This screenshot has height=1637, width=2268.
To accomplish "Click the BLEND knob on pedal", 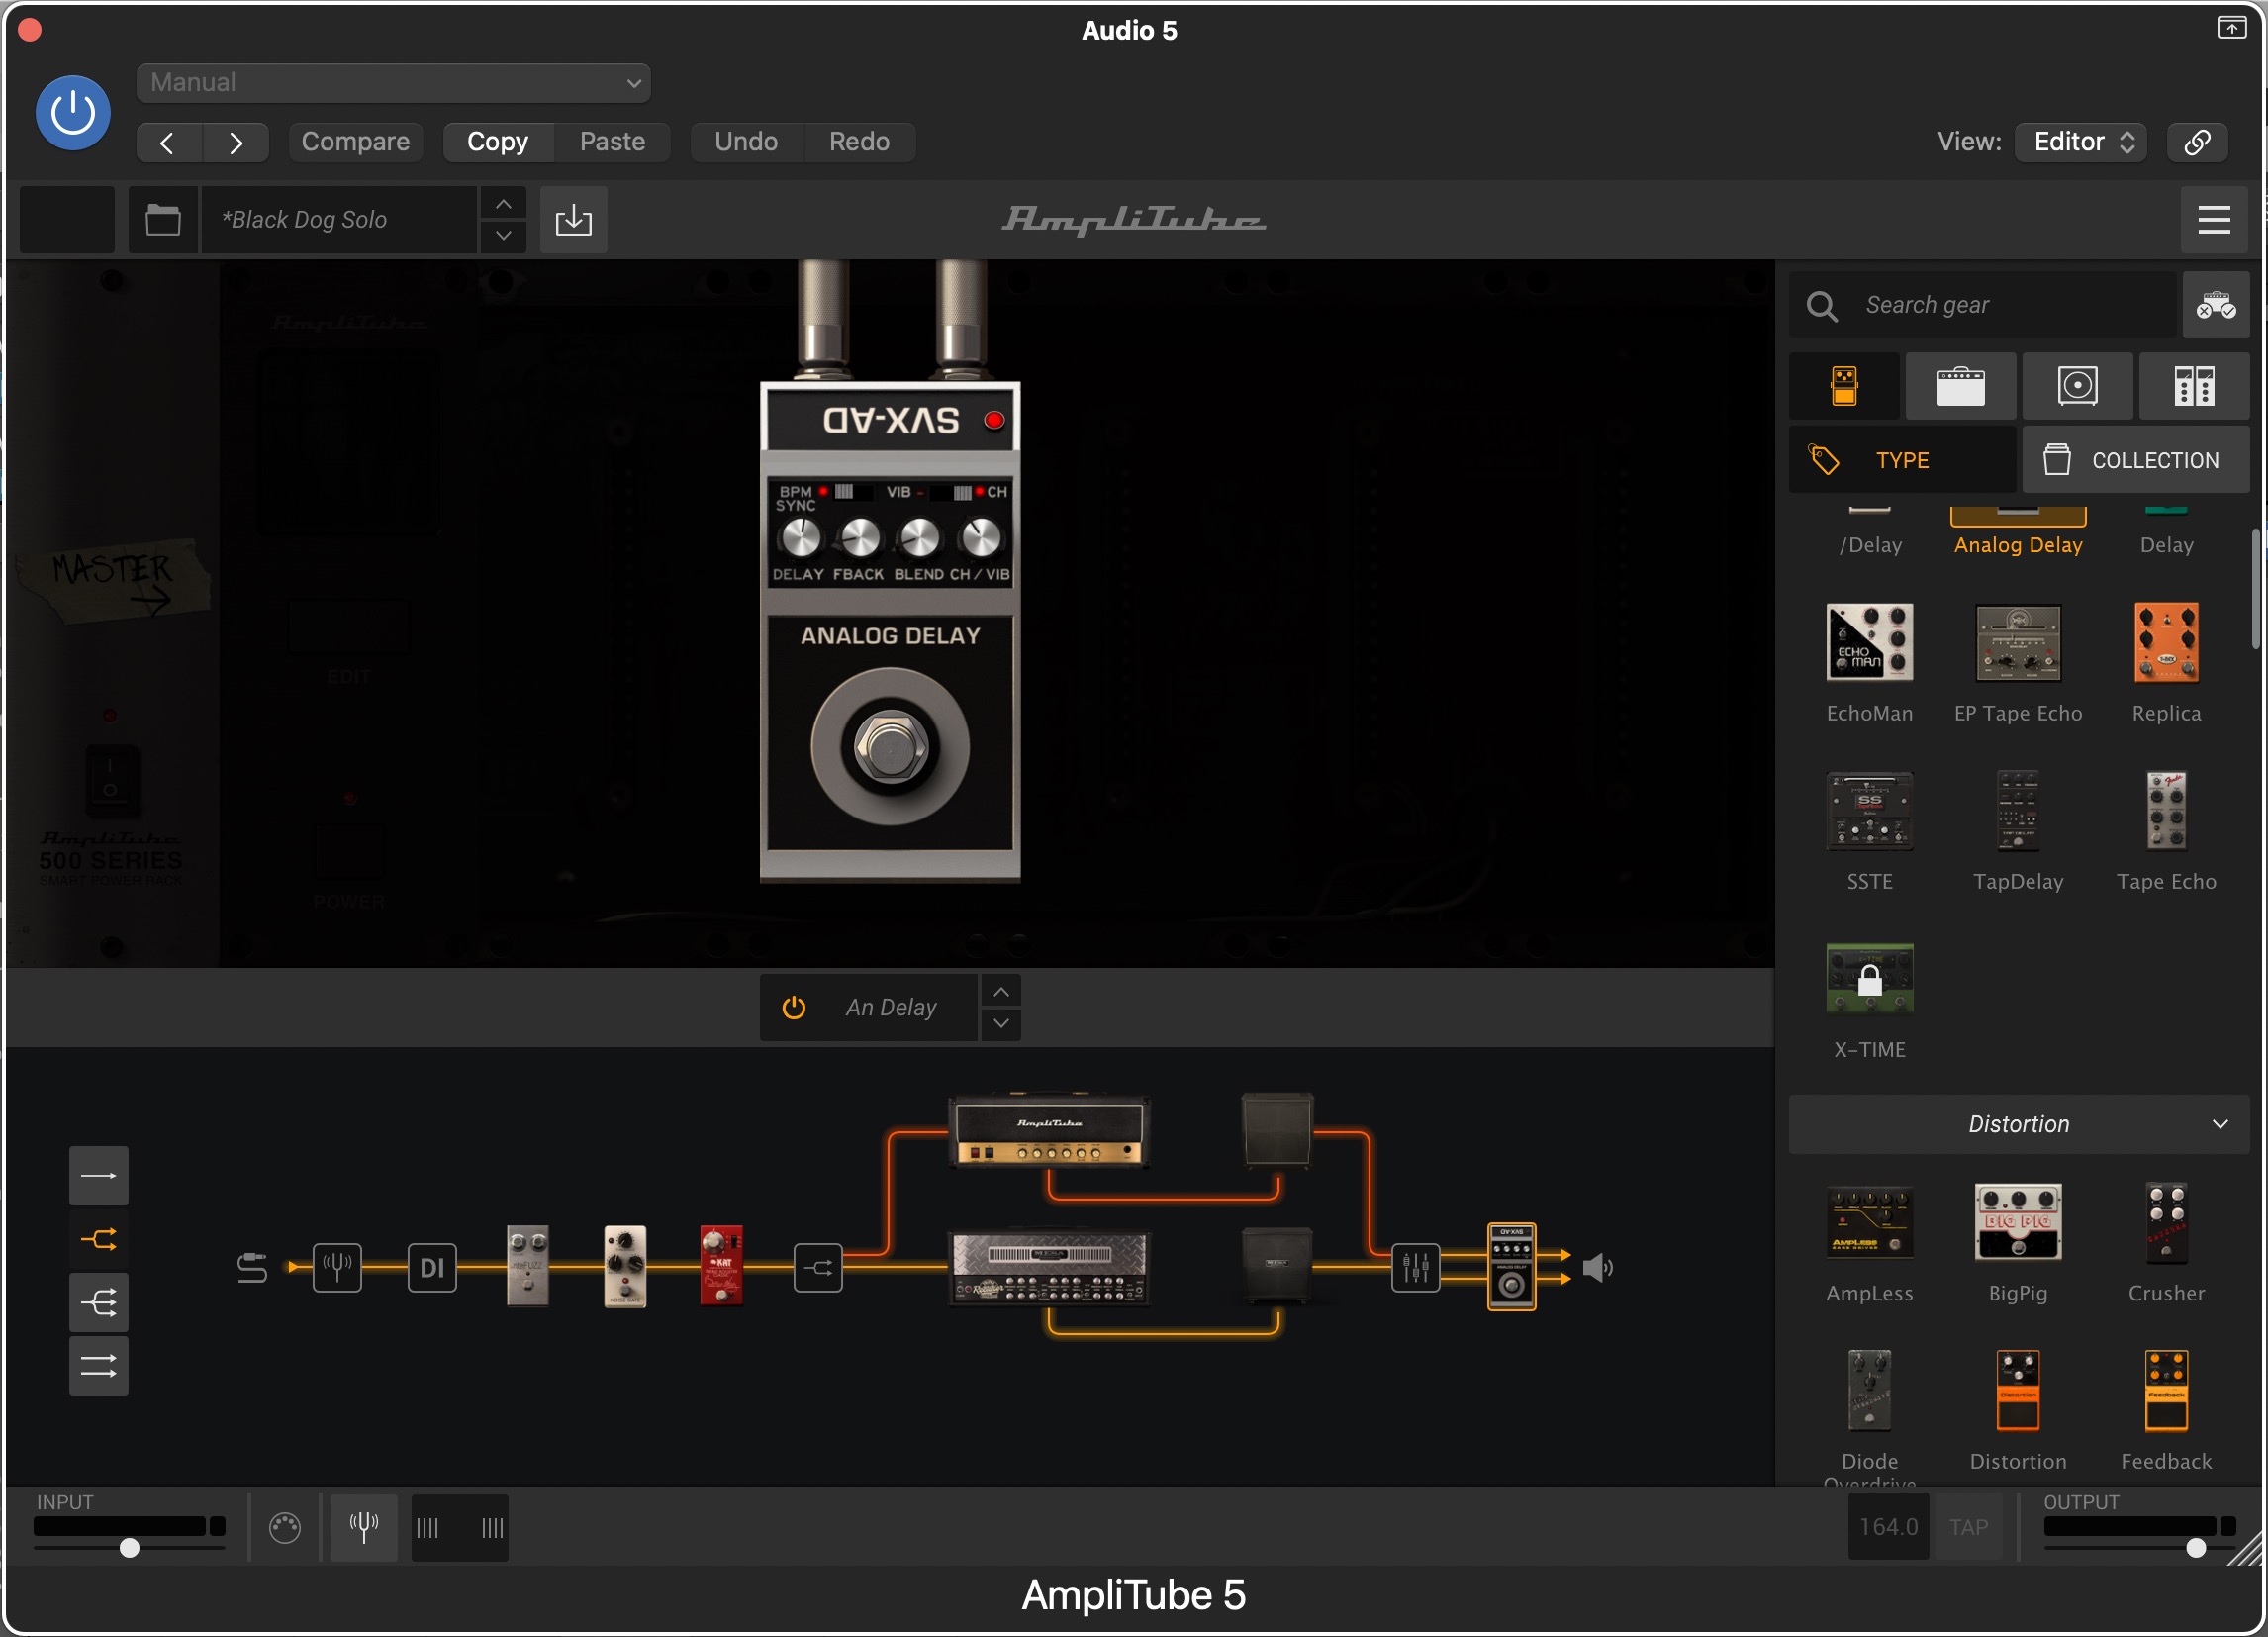I will coord(920,539).
